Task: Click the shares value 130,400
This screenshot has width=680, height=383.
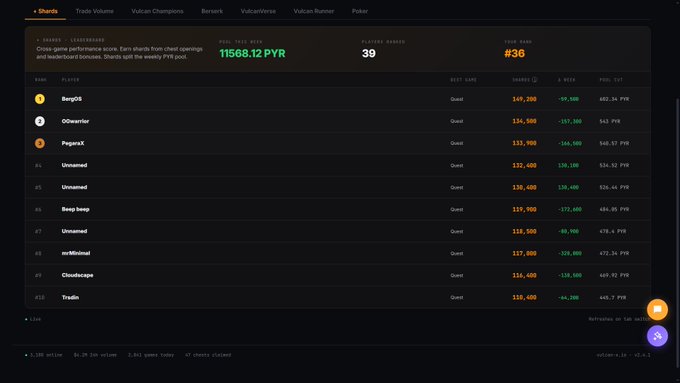Action: tap(524, 187)
